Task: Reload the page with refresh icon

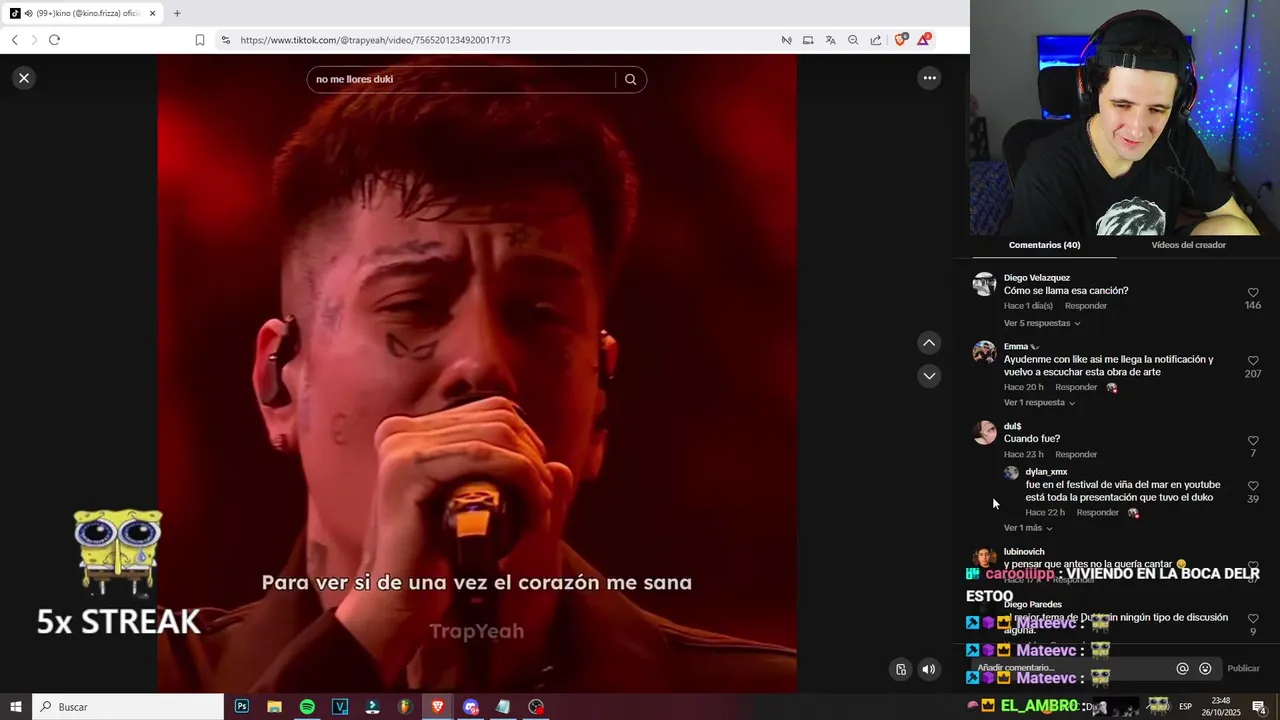Action: pos(54,40)
